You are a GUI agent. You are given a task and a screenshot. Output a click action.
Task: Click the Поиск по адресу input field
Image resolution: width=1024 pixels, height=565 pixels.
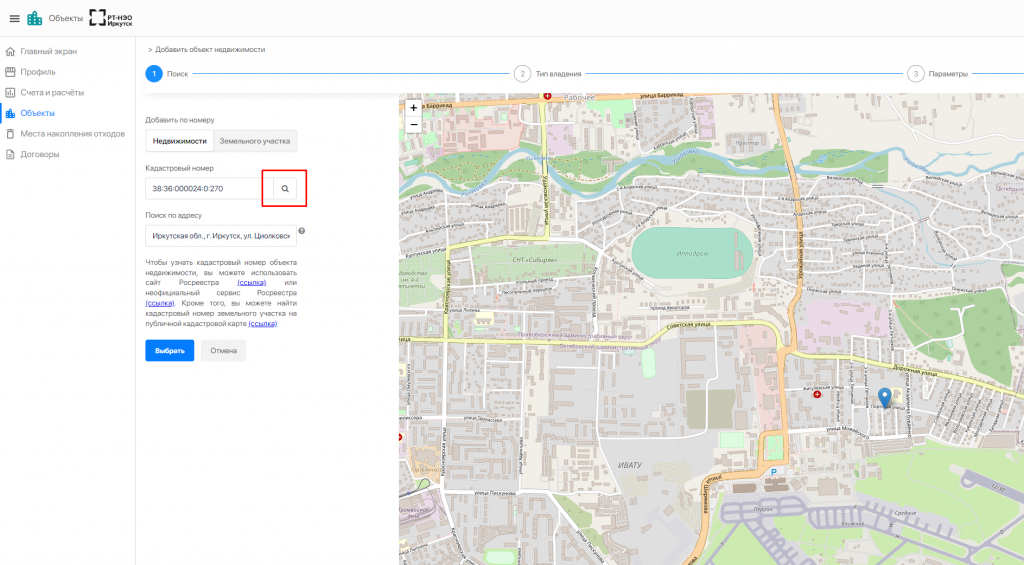tap(221, 236)
